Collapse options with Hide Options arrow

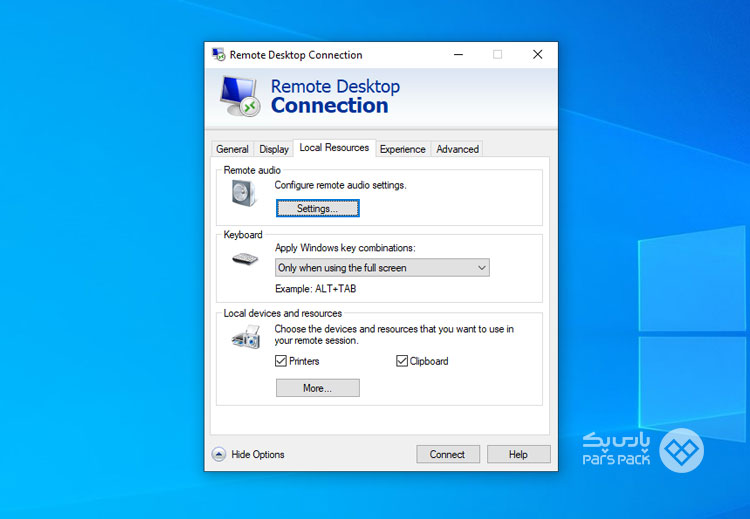219,454
